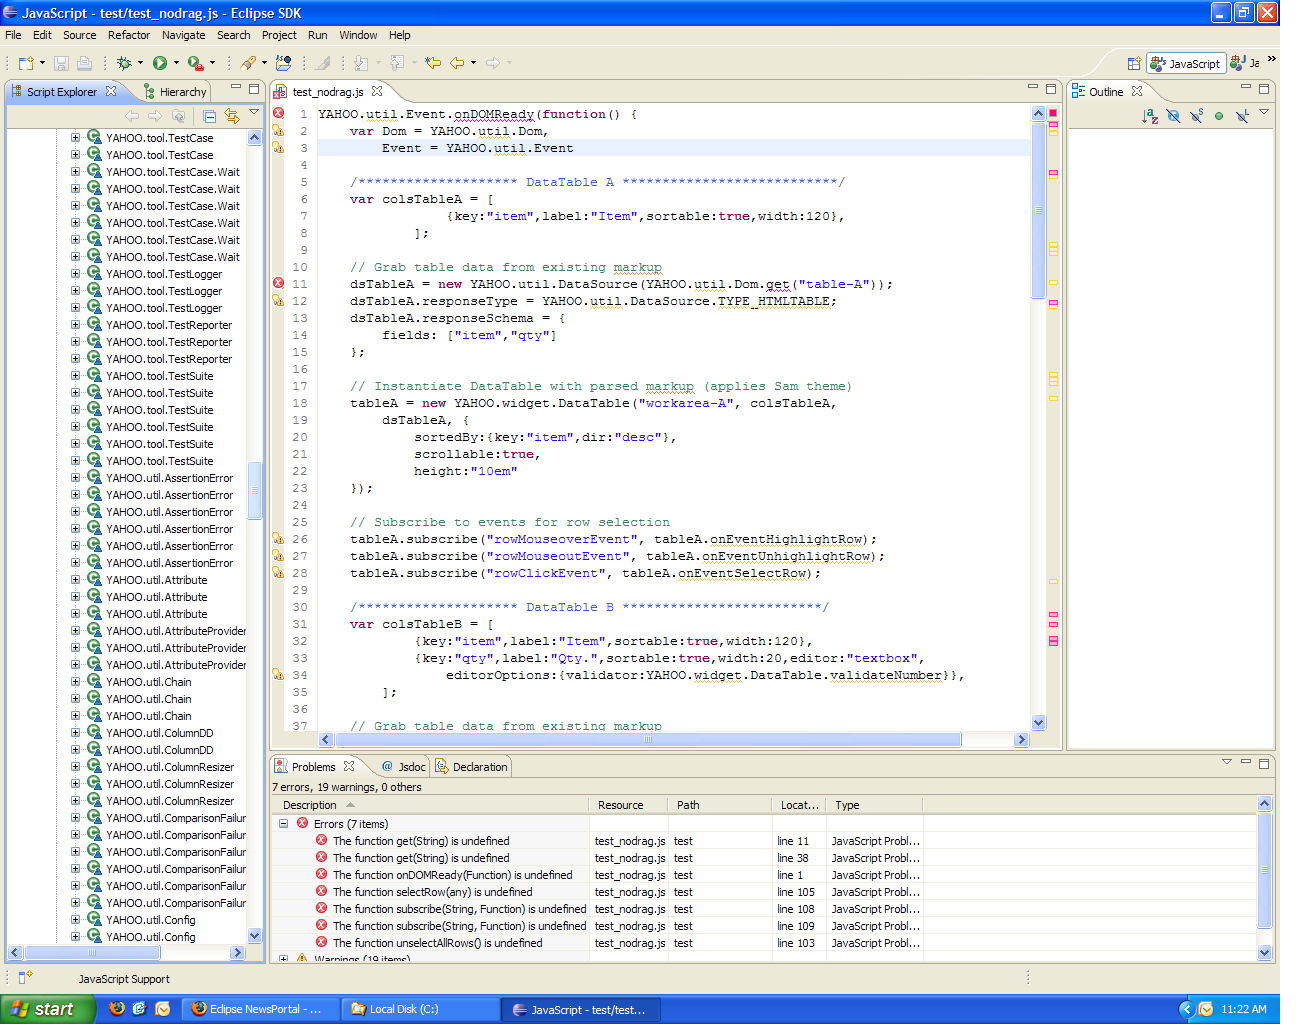Expand the YAHOO.tool.TestLogger first tree node
The height and width of the screenshot is (1024, 1302).
75,273
